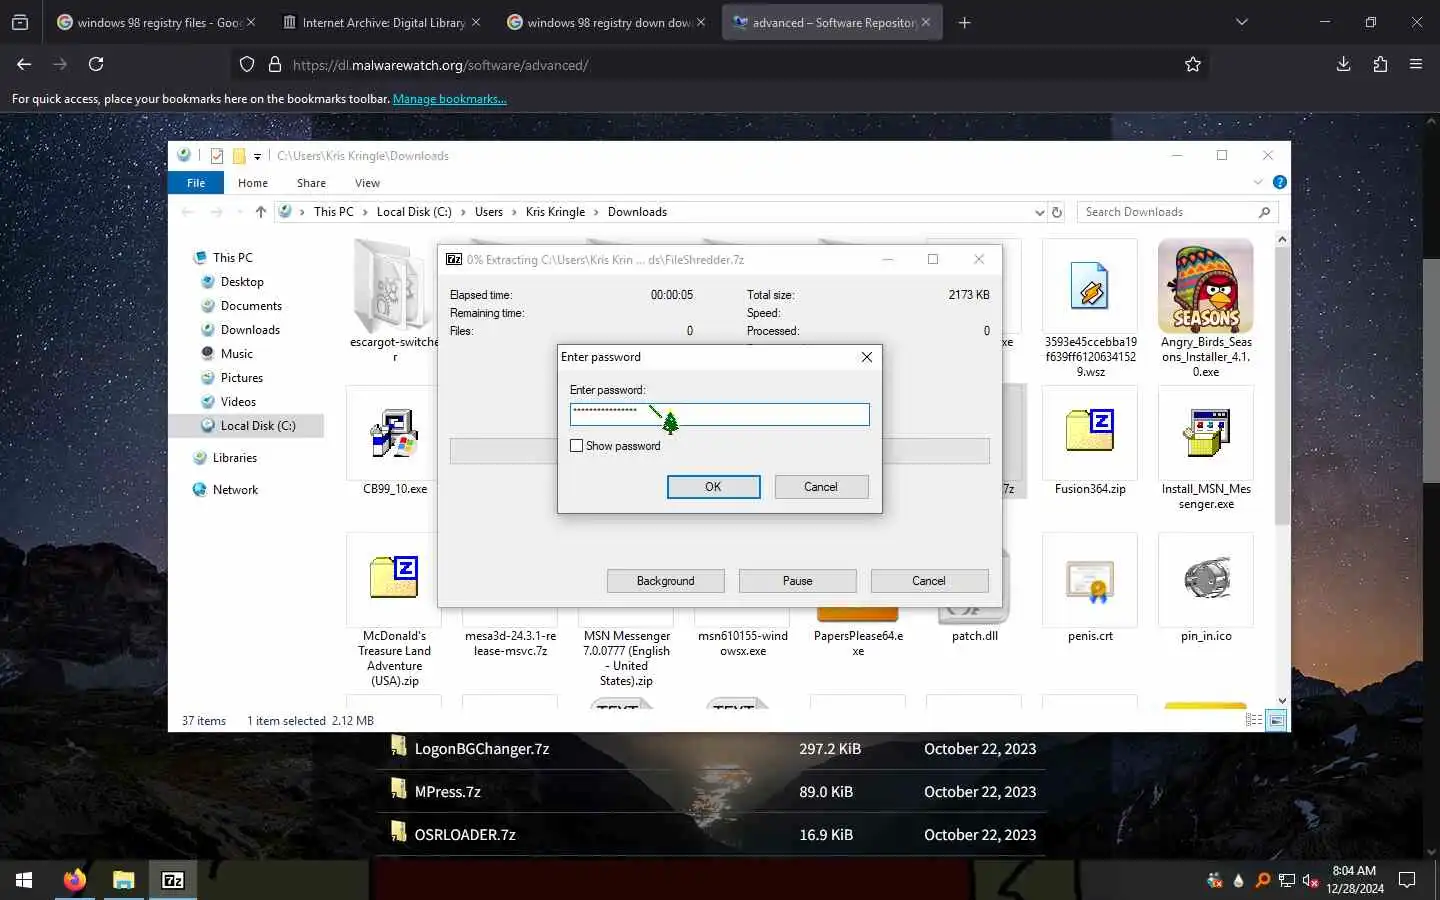Viewport: 1440px width, 900px height.
Task: Open the Home ribbon tab
Action: 253,183
